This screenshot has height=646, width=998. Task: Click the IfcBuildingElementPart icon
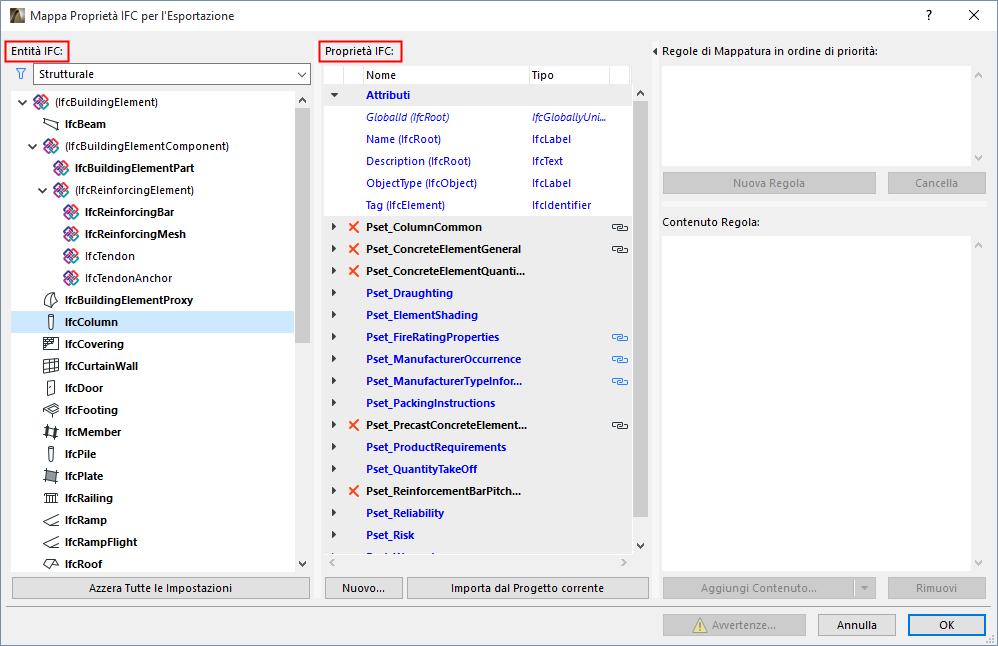click(61, 168)
